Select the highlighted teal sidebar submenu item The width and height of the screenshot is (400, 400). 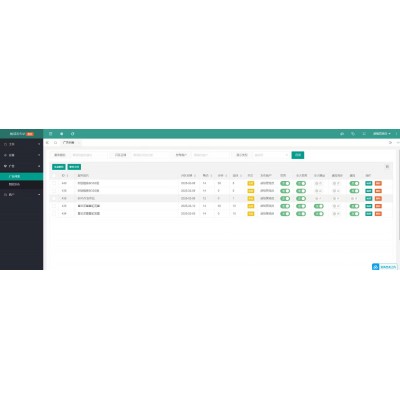tap(21, 176)
